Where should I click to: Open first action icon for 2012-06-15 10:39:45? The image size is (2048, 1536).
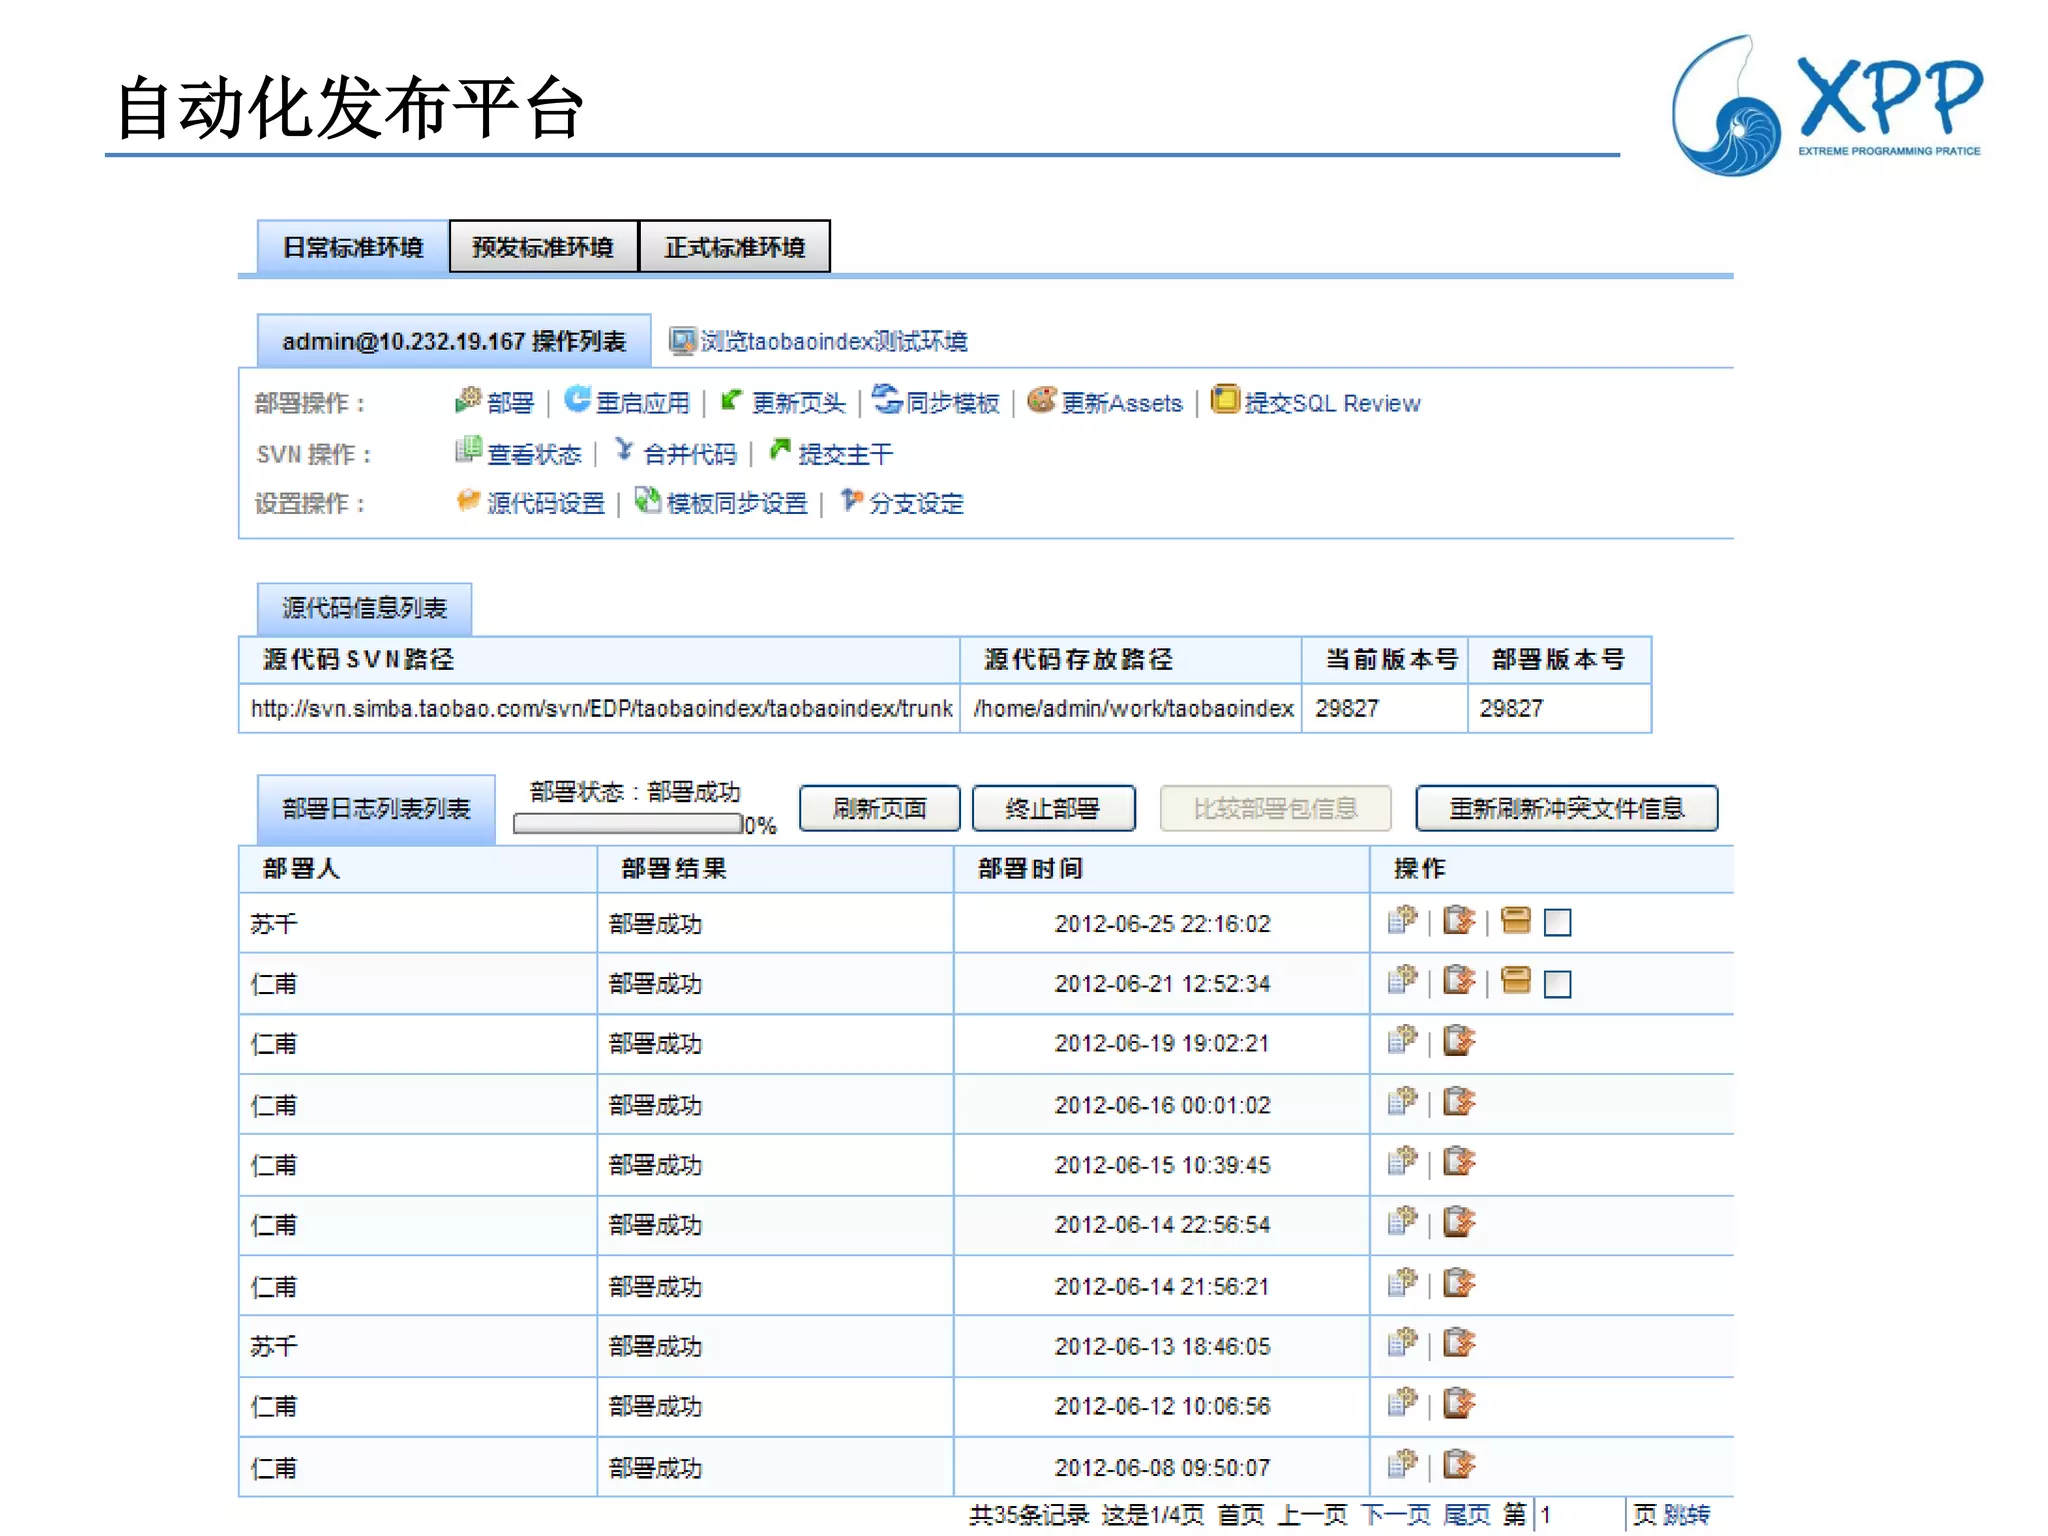click(x=1403, y=1162)
